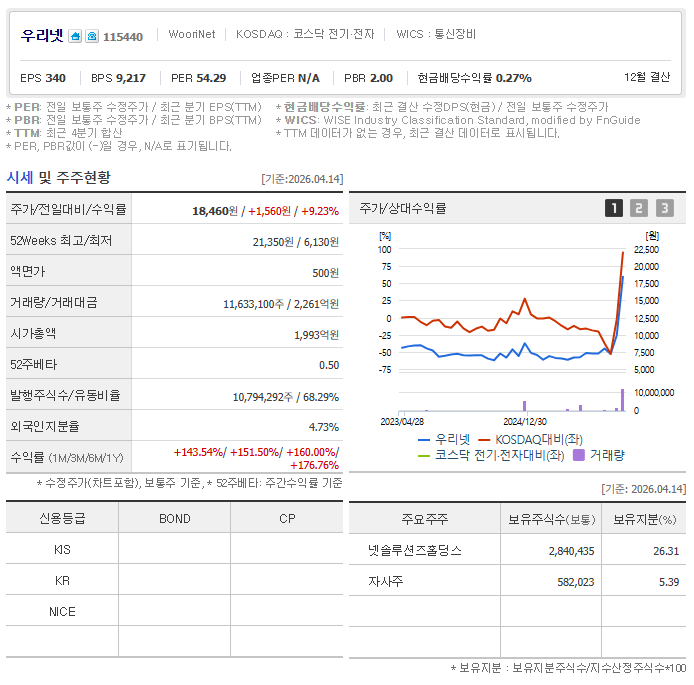694x685 pixels.
Task: Select 업종PER N/A value
Action: [285, 78]
